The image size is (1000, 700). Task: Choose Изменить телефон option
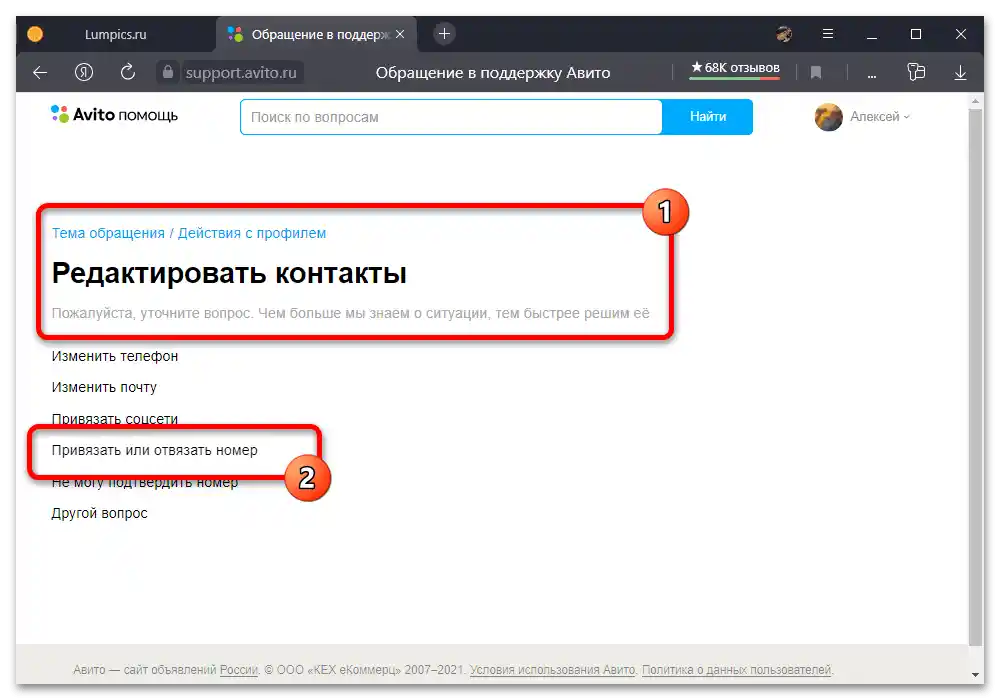coord(115,356)
